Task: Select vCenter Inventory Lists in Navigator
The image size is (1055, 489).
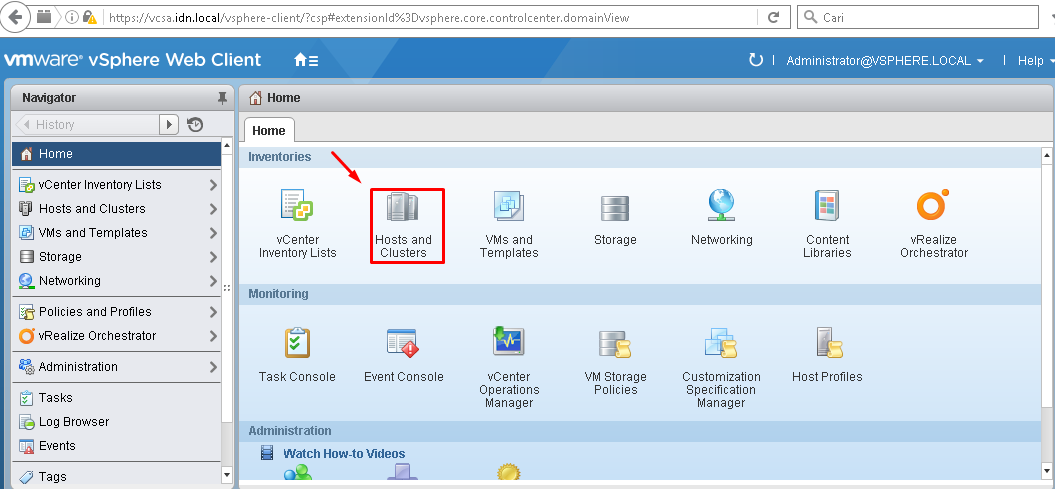Action: (x=116, y=184)
